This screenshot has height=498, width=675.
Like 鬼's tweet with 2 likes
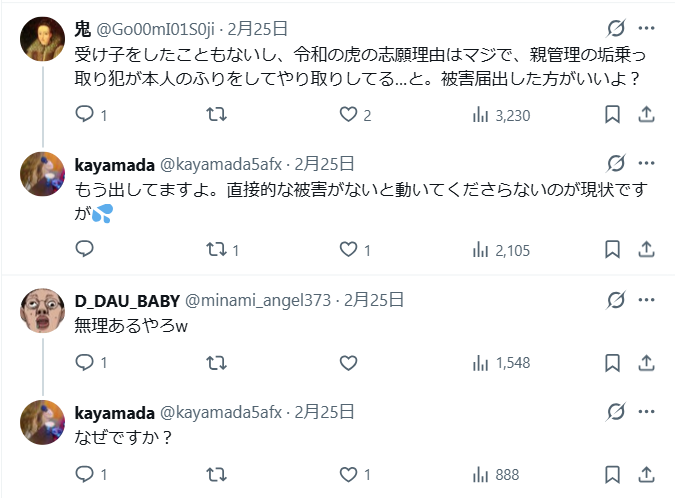coord(348,115)
